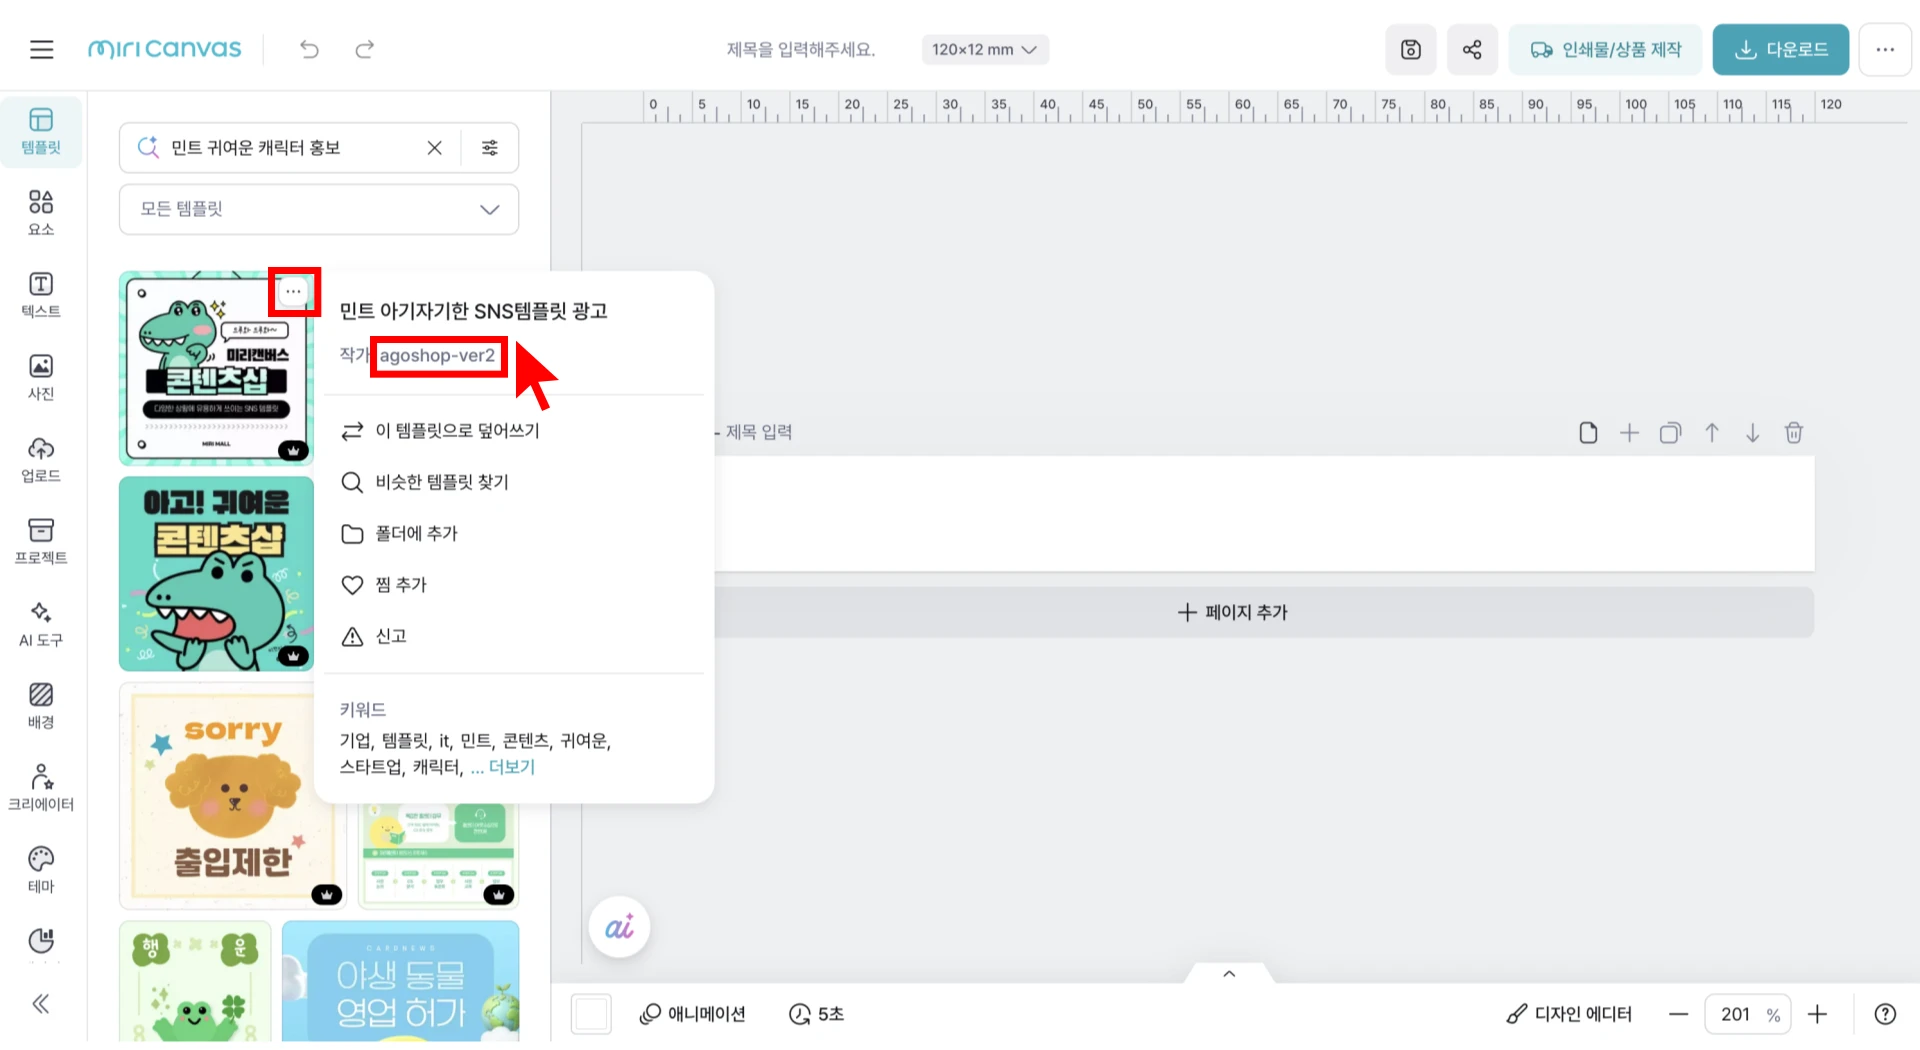Screen dimensions: 1920x1050
Task: Expand the 120×12 mm size dropdown
Action: (984, 49)
